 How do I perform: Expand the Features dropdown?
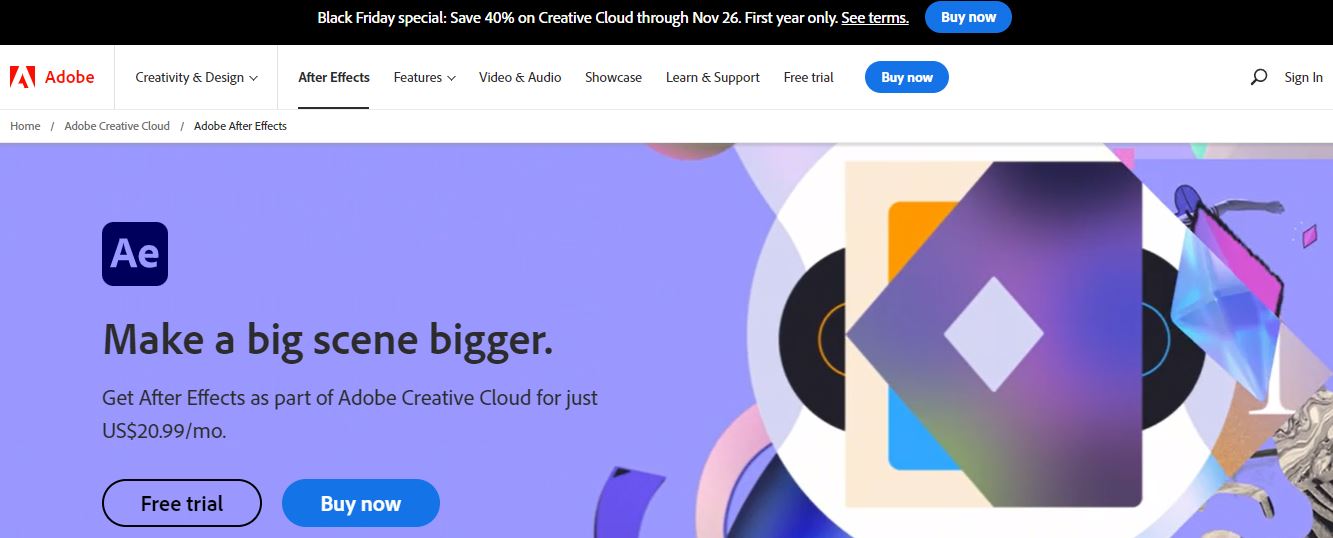425,77
